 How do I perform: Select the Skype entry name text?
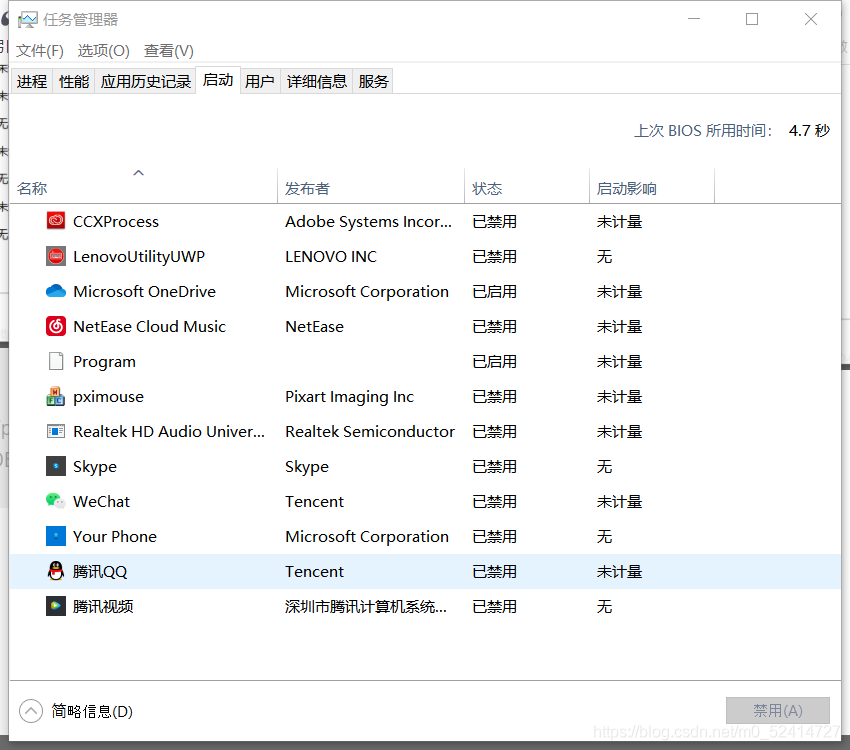[x=95, y=467]
